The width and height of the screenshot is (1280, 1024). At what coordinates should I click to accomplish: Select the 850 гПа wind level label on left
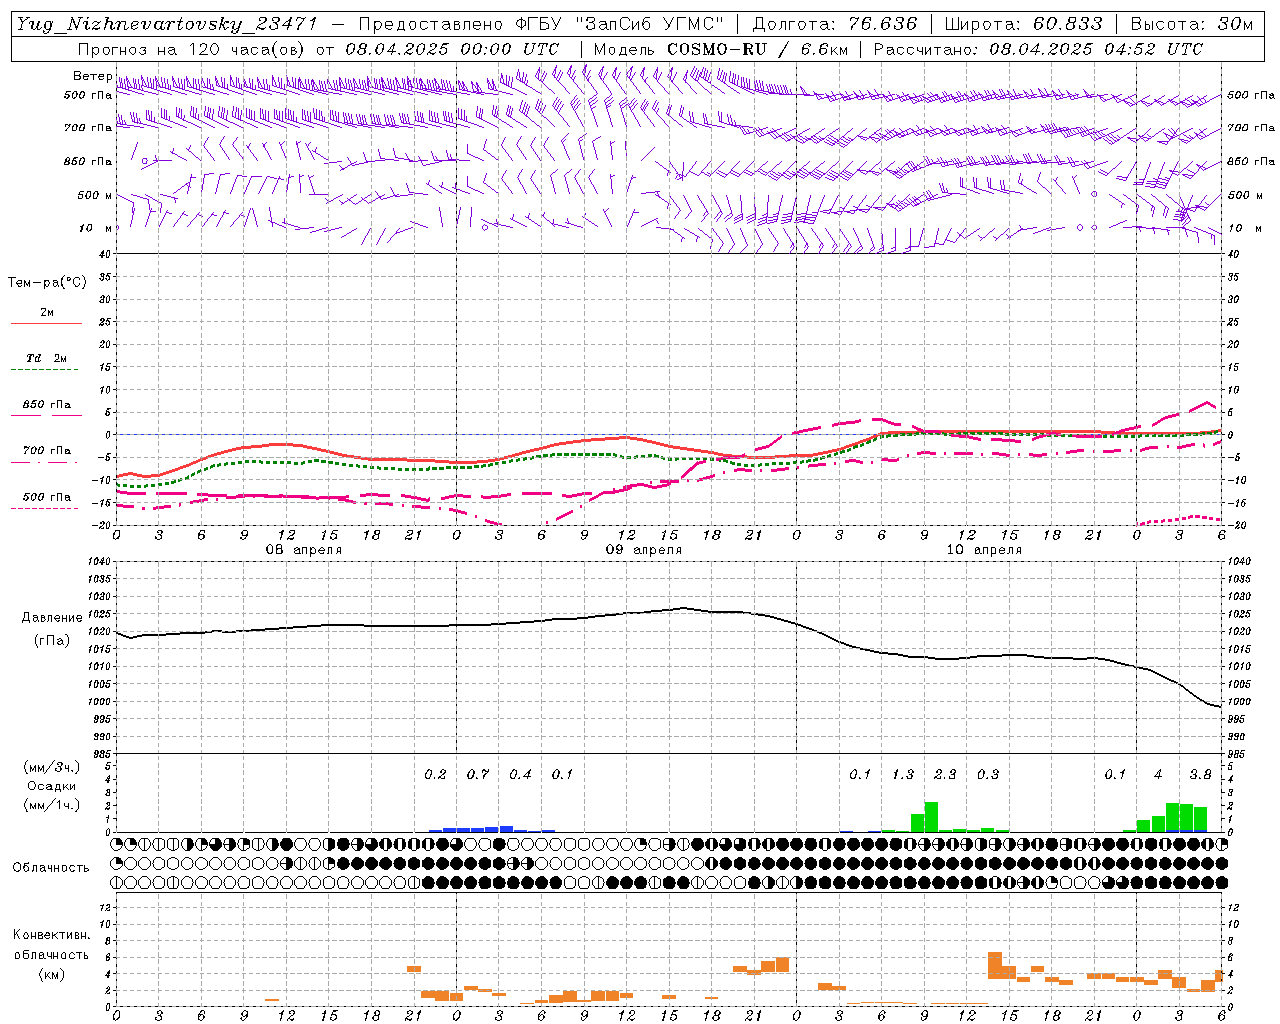(88, 161)
